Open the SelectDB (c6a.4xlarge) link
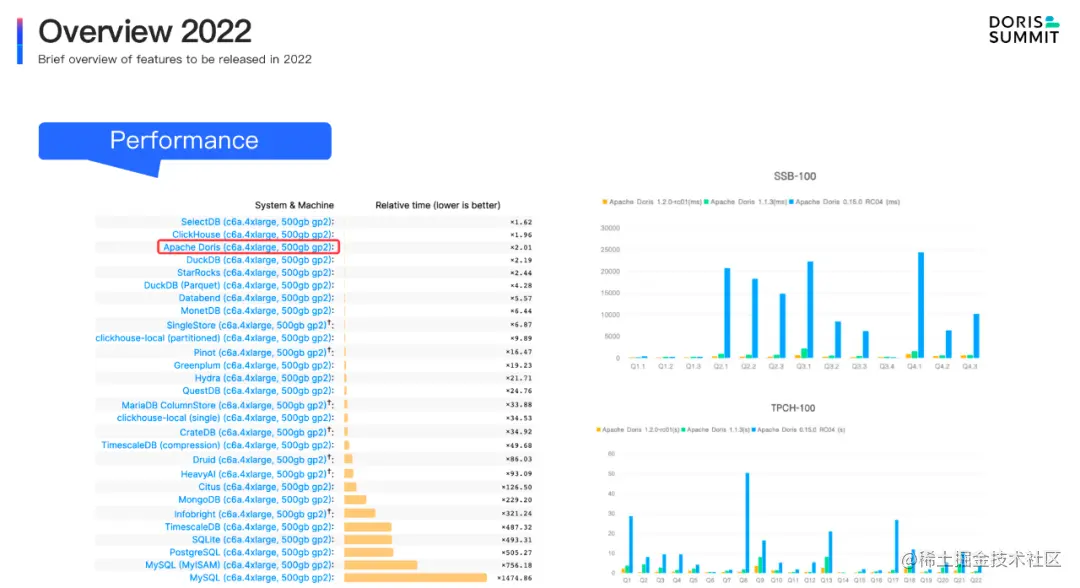1080x588 pixels. point(257,222)
